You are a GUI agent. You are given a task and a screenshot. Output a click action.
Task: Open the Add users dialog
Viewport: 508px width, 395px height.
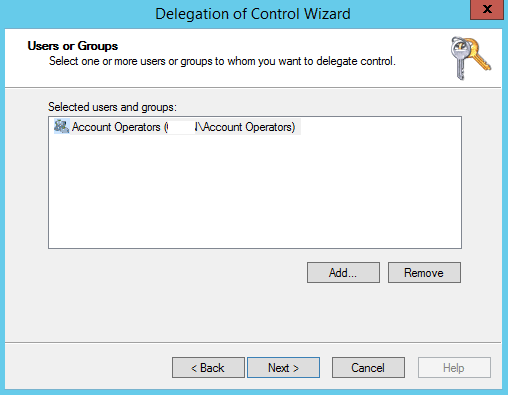tap(343, 273)
